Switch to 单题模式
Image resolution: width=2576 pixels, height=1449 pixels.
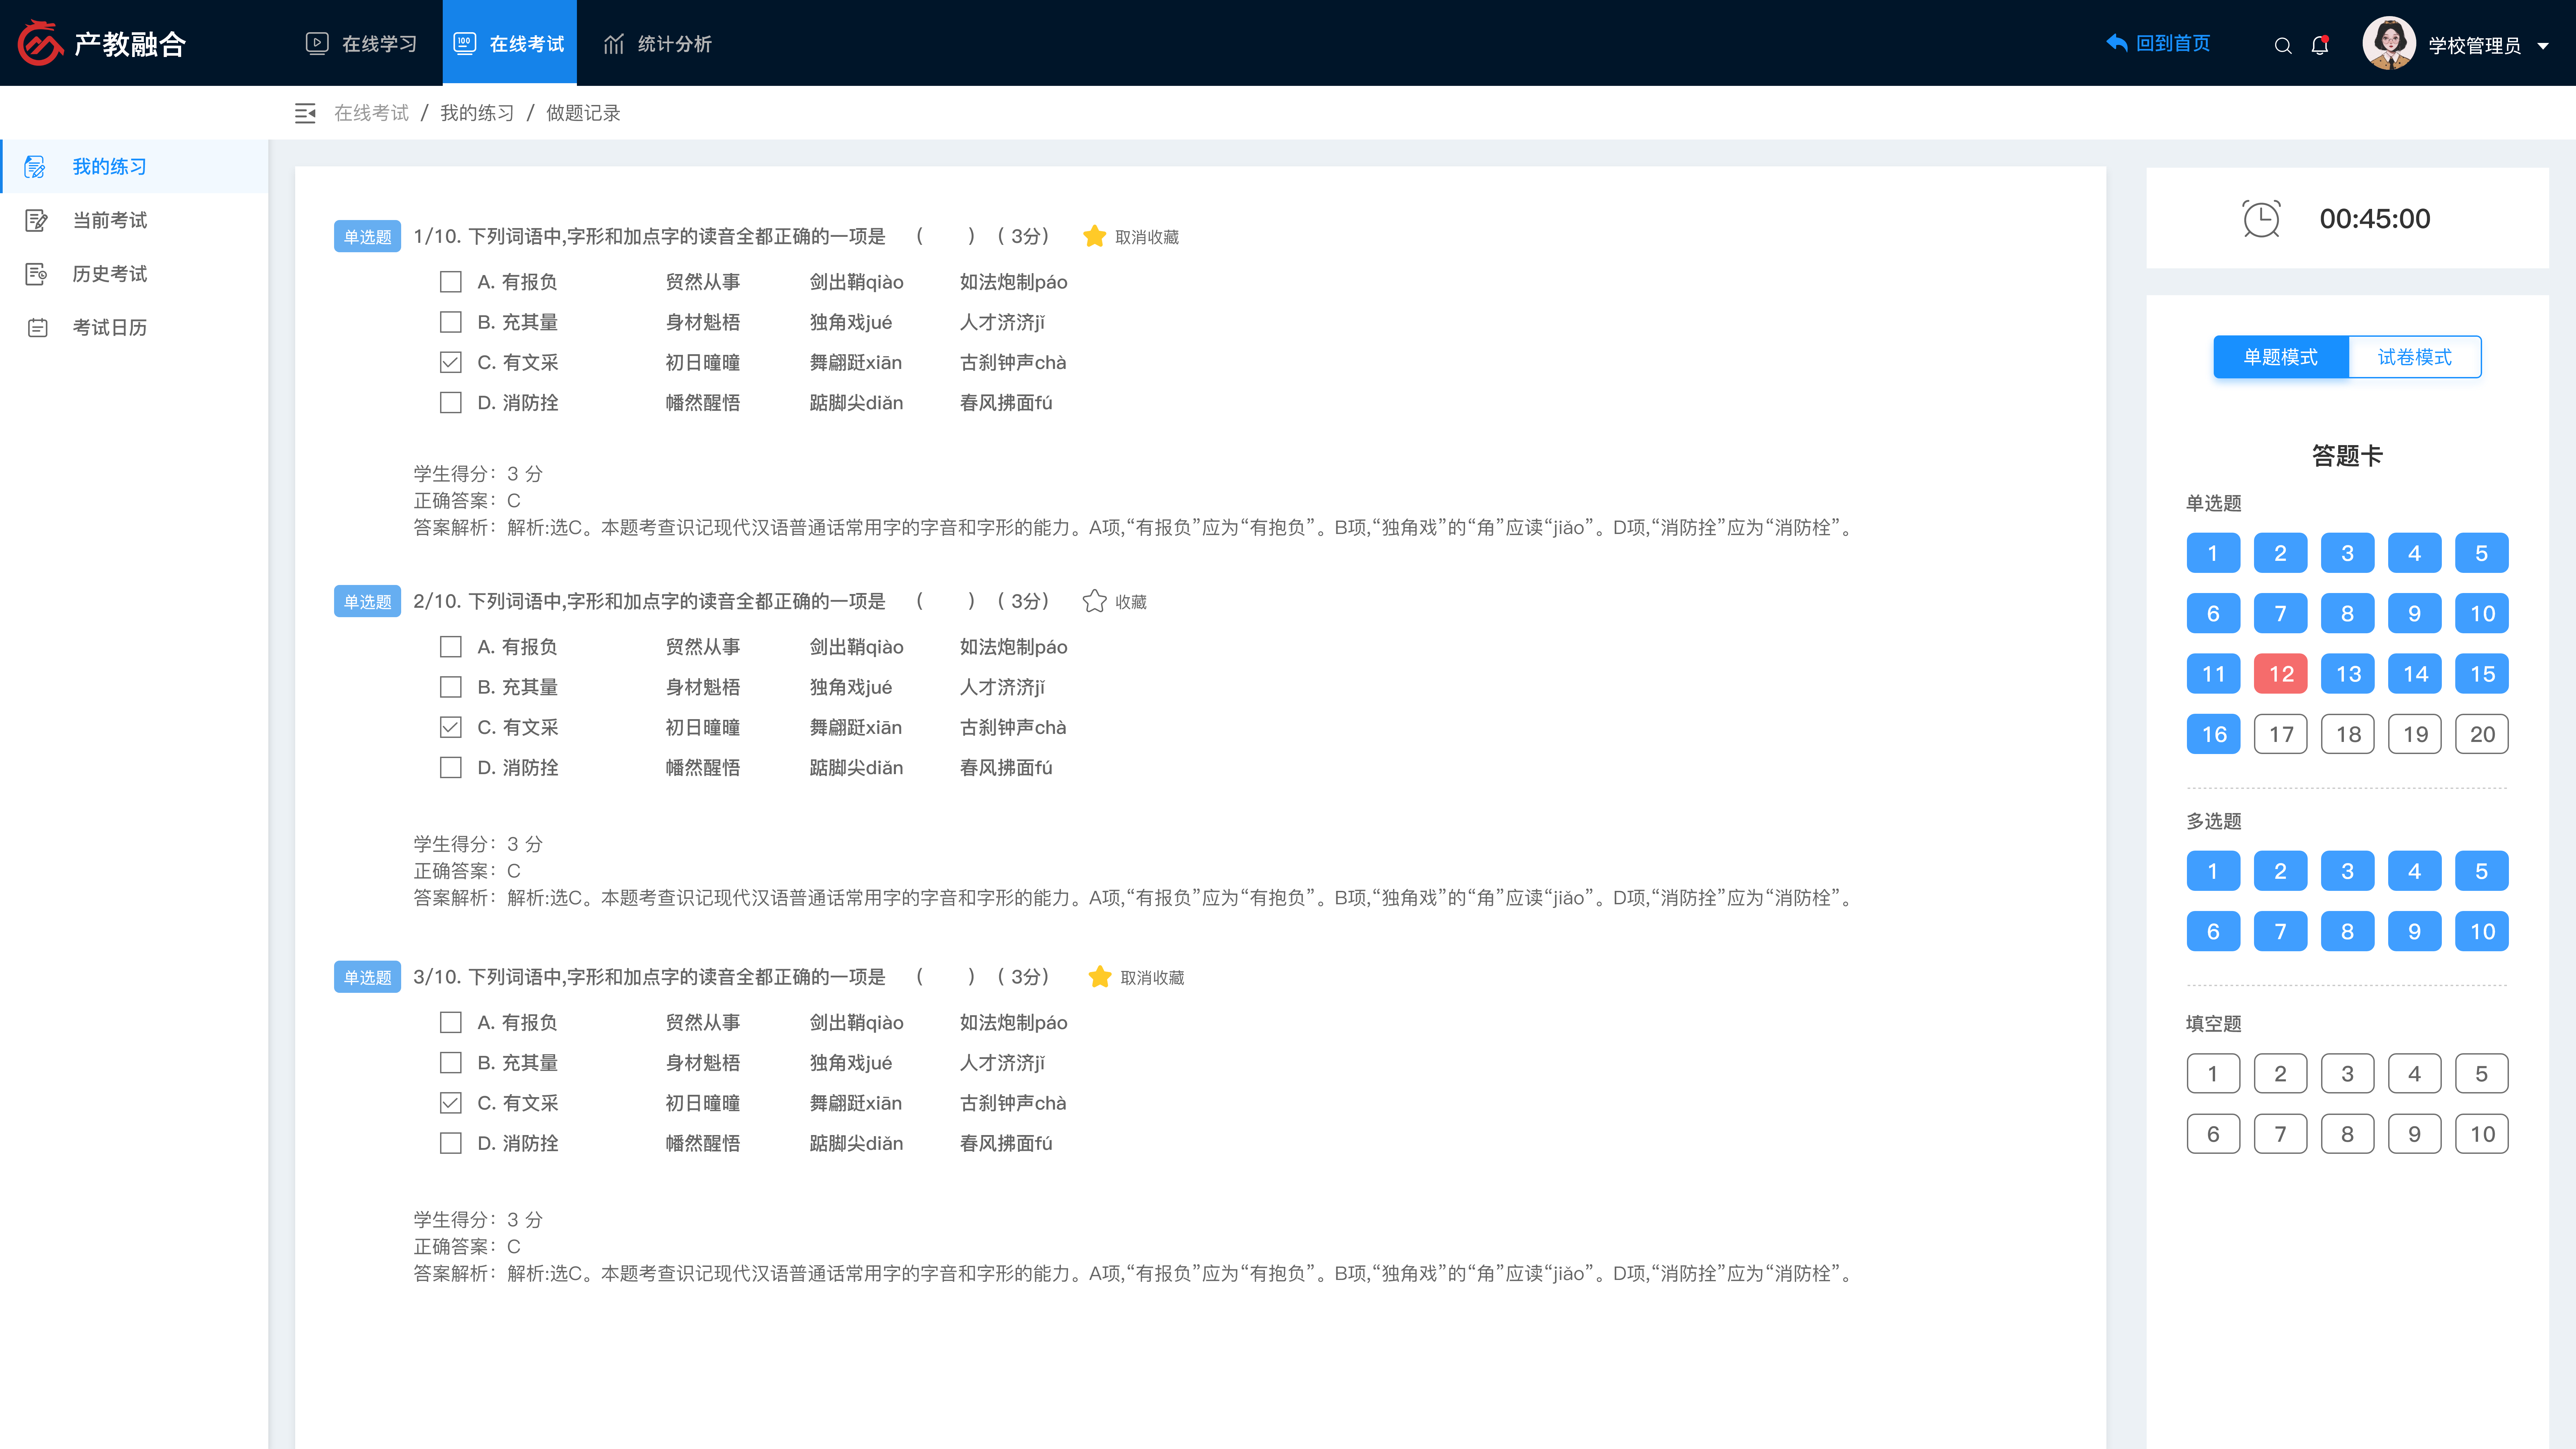click(2280, 357)
